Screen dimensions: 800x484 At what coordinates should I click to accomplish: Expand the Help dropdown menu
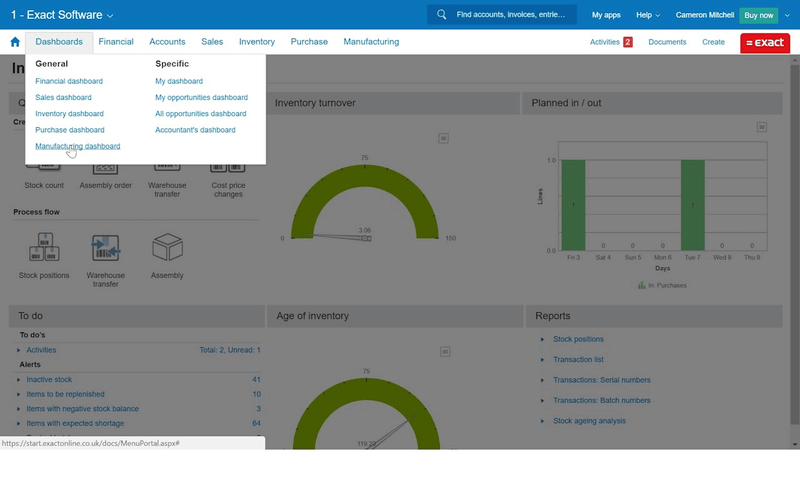tap(649, 15)
